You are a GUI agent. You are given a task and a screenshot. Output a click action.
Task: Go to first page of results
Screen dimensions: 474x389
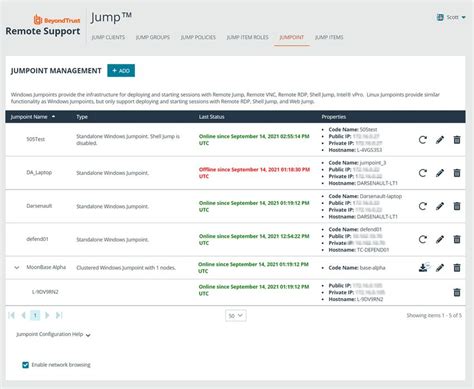(12, 315)
